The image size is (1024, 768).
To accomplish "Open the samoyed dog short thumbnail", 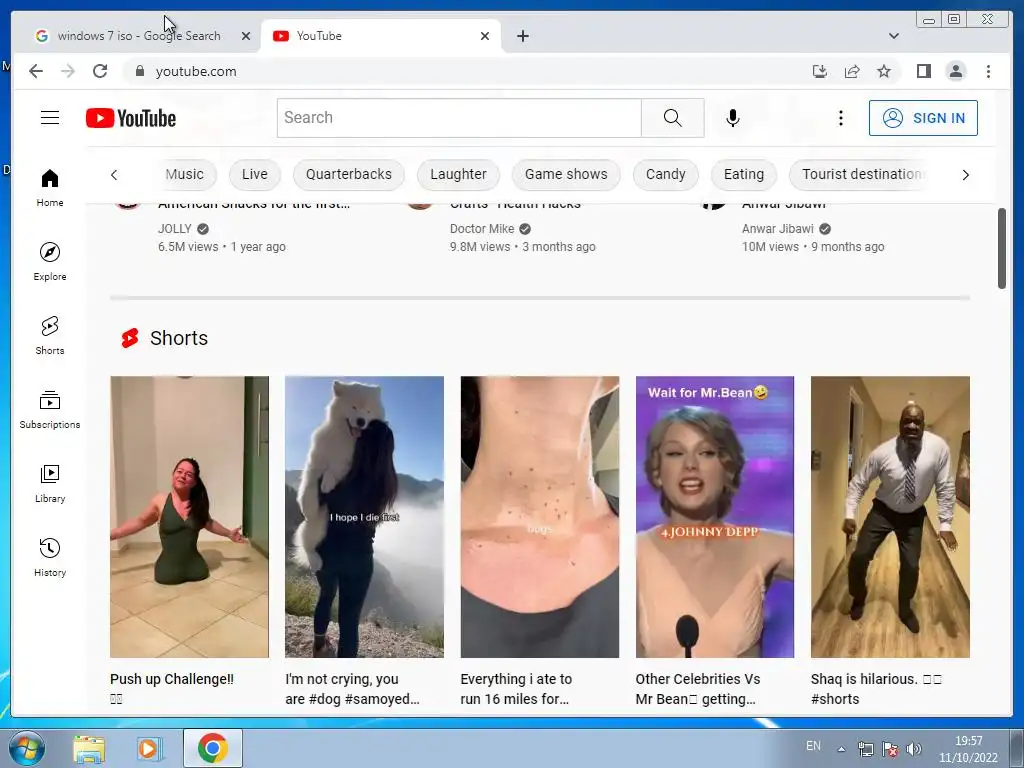I will point(364,517).
